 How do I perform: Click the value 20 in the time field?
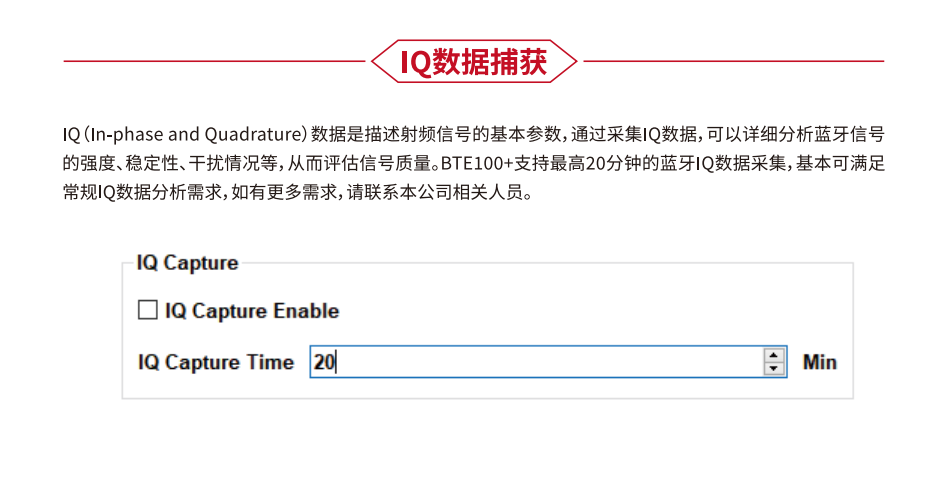pyautogui.click(x=323, y=362)
